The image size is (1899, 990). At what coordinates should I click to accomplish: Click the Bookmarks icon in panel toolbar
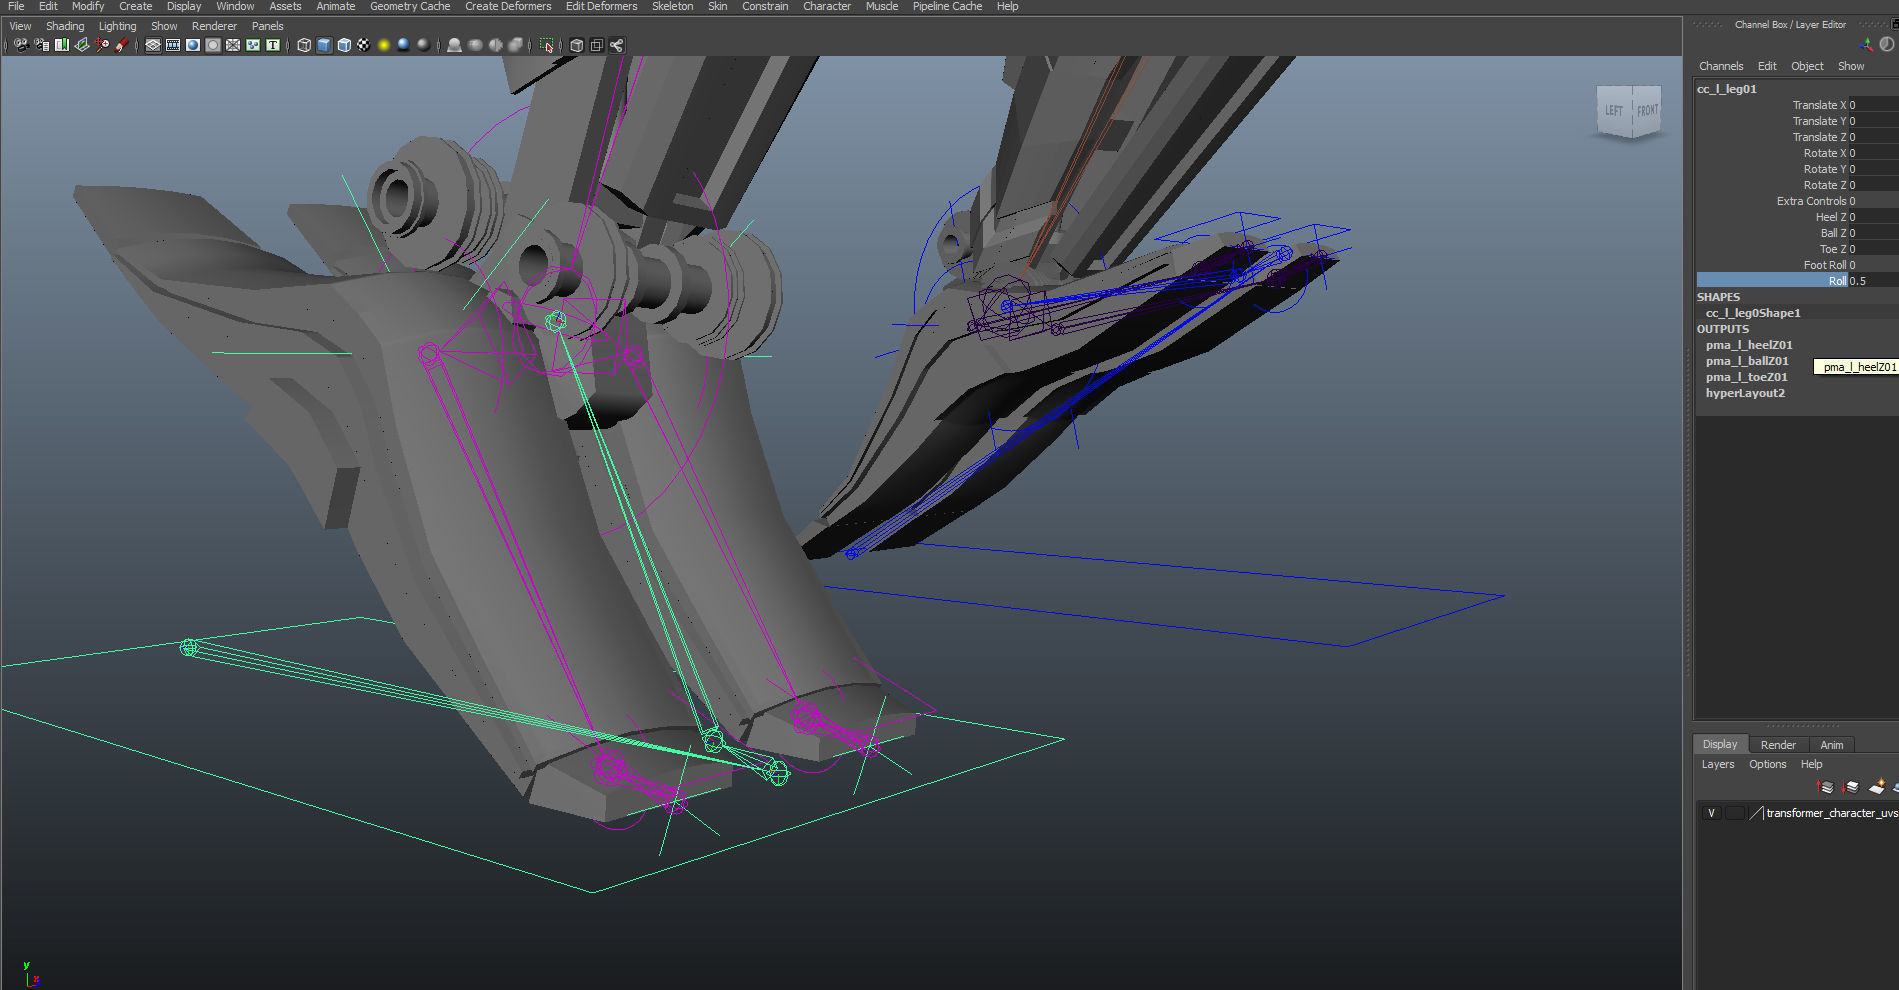tap(62, 45)
